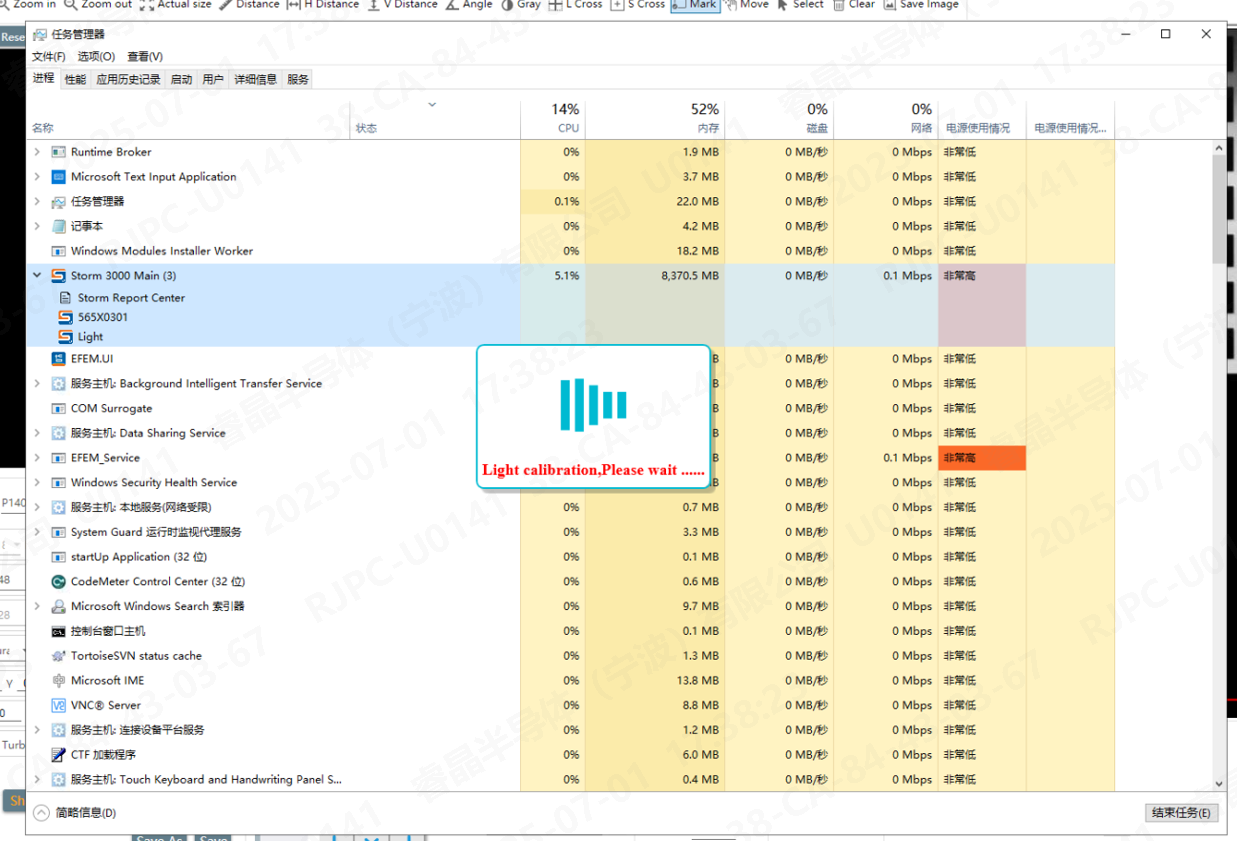
Task: Click the Runtime Broker process icon
Action: 58,152
